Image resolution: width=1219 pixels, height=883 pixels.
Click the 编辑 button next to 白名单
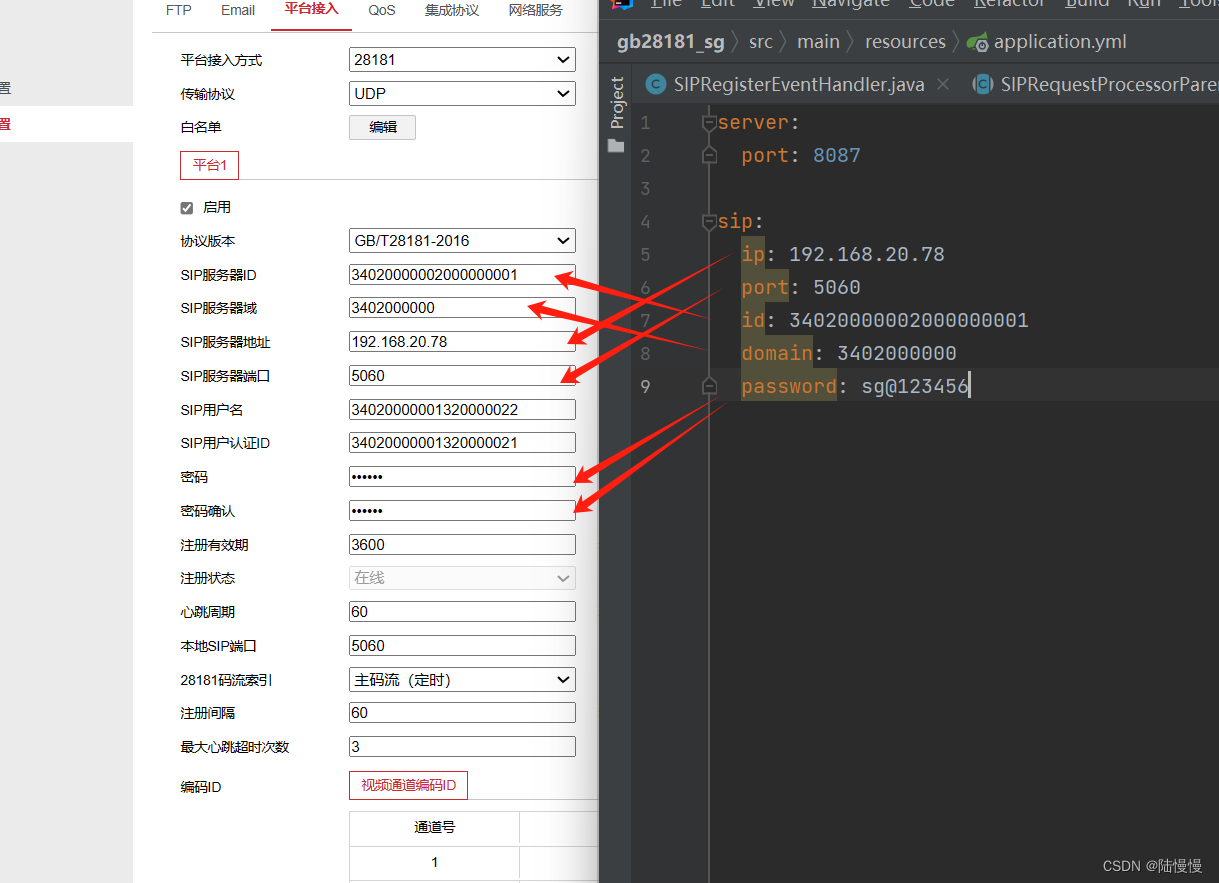coord(382,127)
